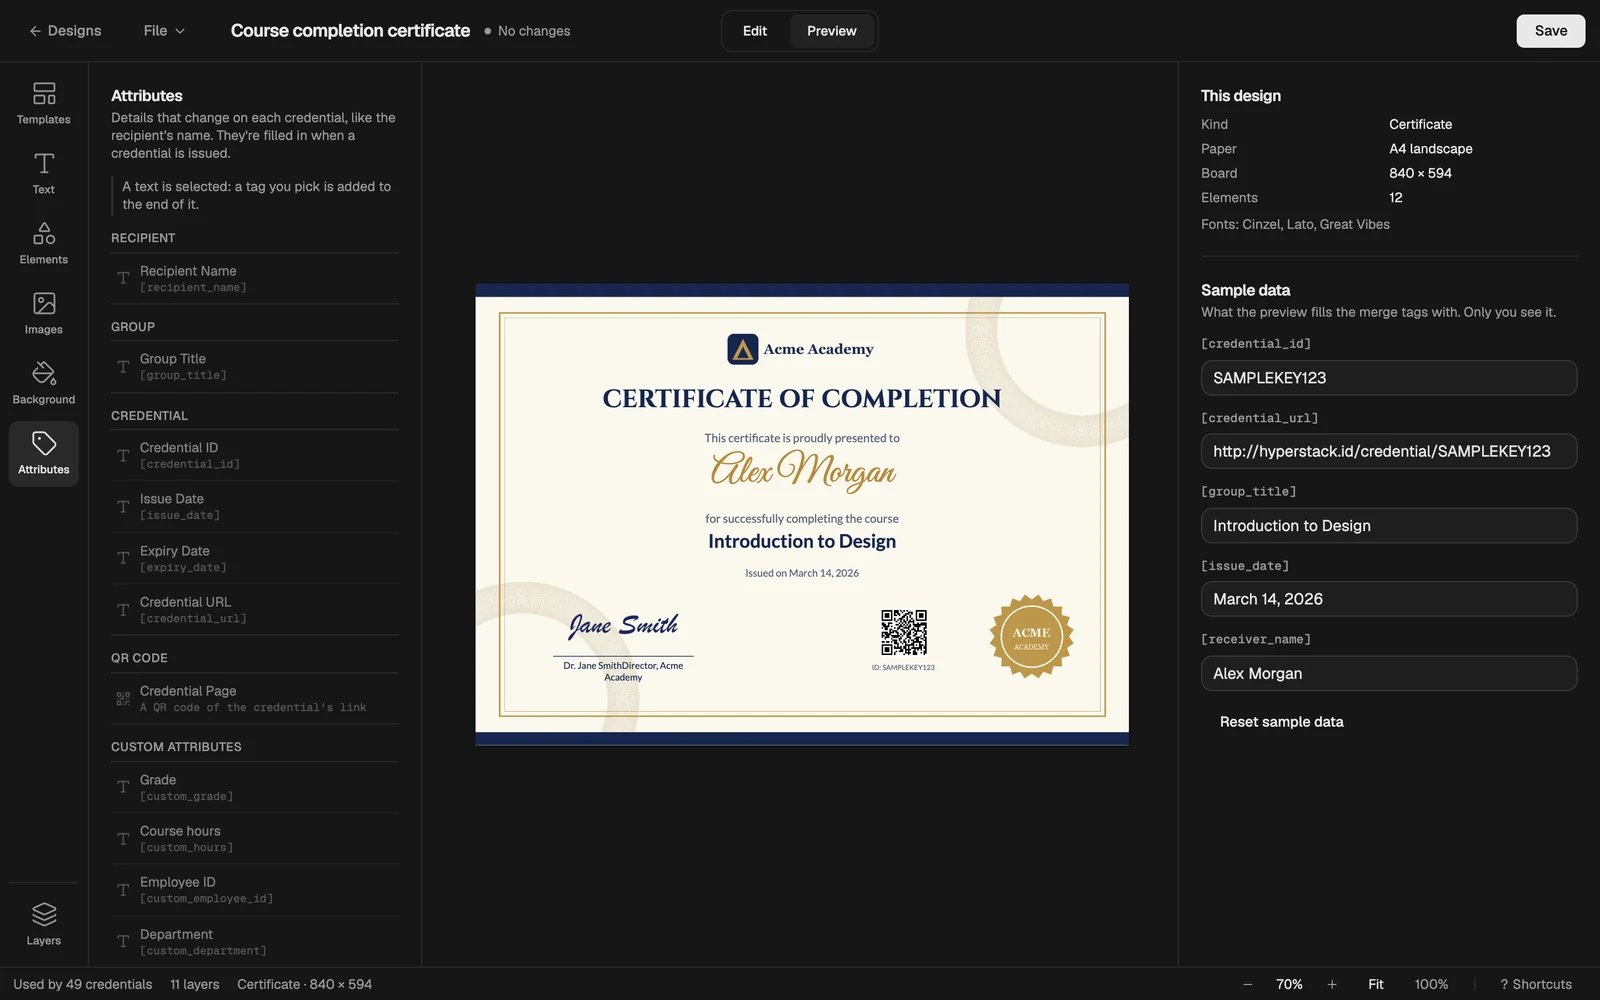Select the Text tool in sidebar
The height and width of the screenshot is (1000, 1600).
[44, 173]
